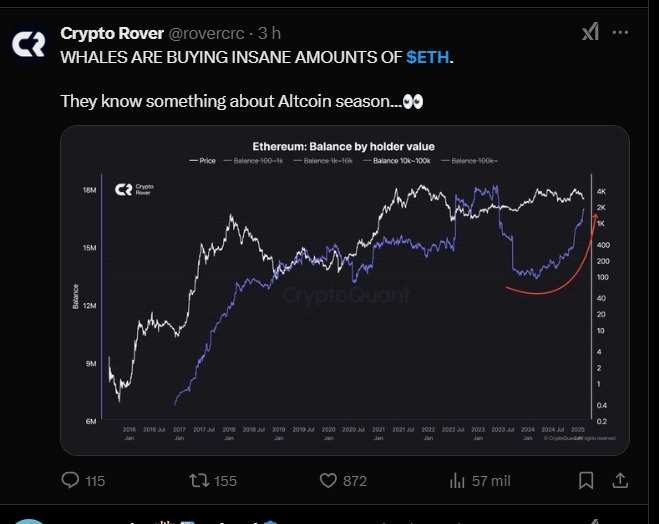Bookmark this post
Image resolution: width=659 pixels, height=524 pixels.
586,480
